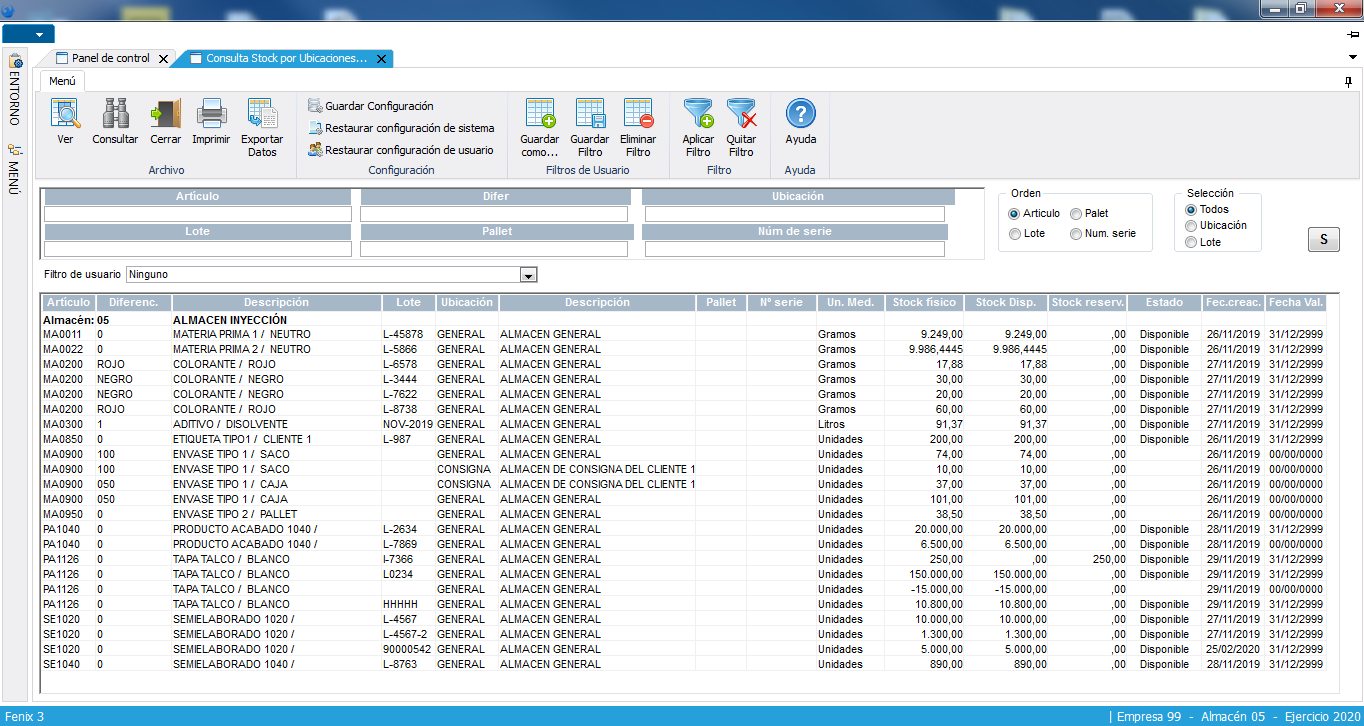1364x726 pixels.
Task: Remove filter with Quitar Filtro icon
Action: 741,115
